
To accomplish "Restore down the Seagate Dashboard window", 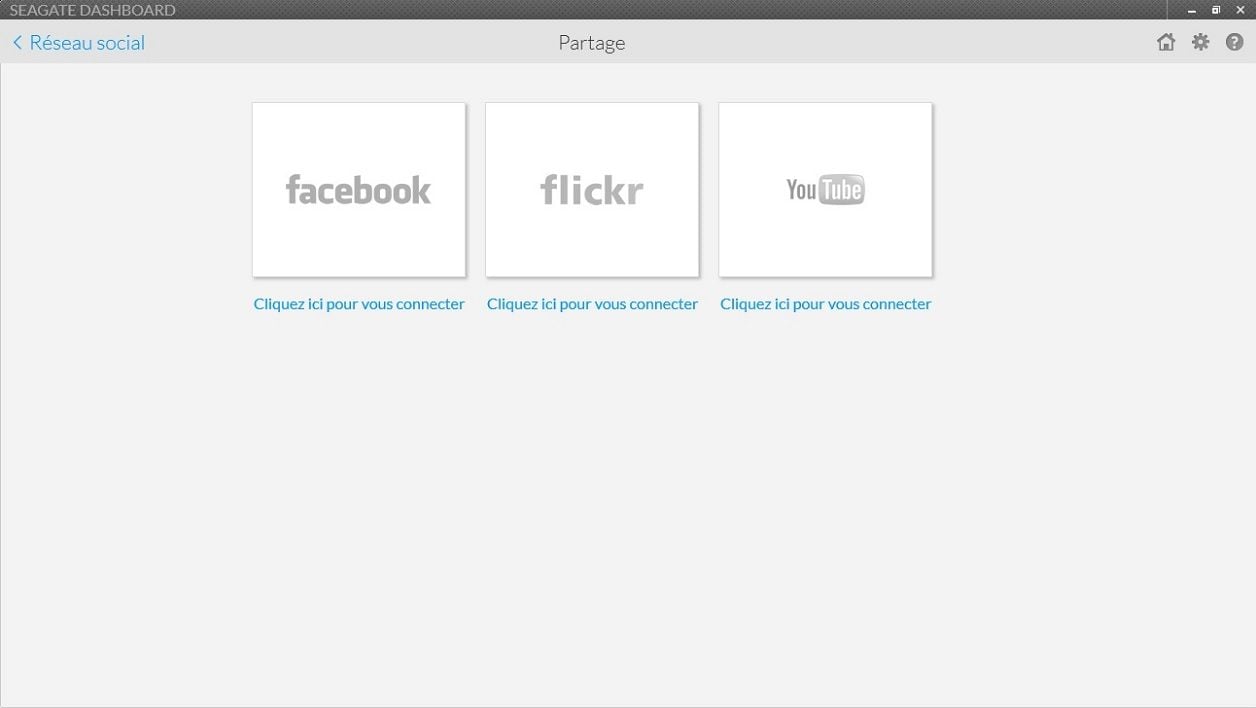I will click(1216, 10).
